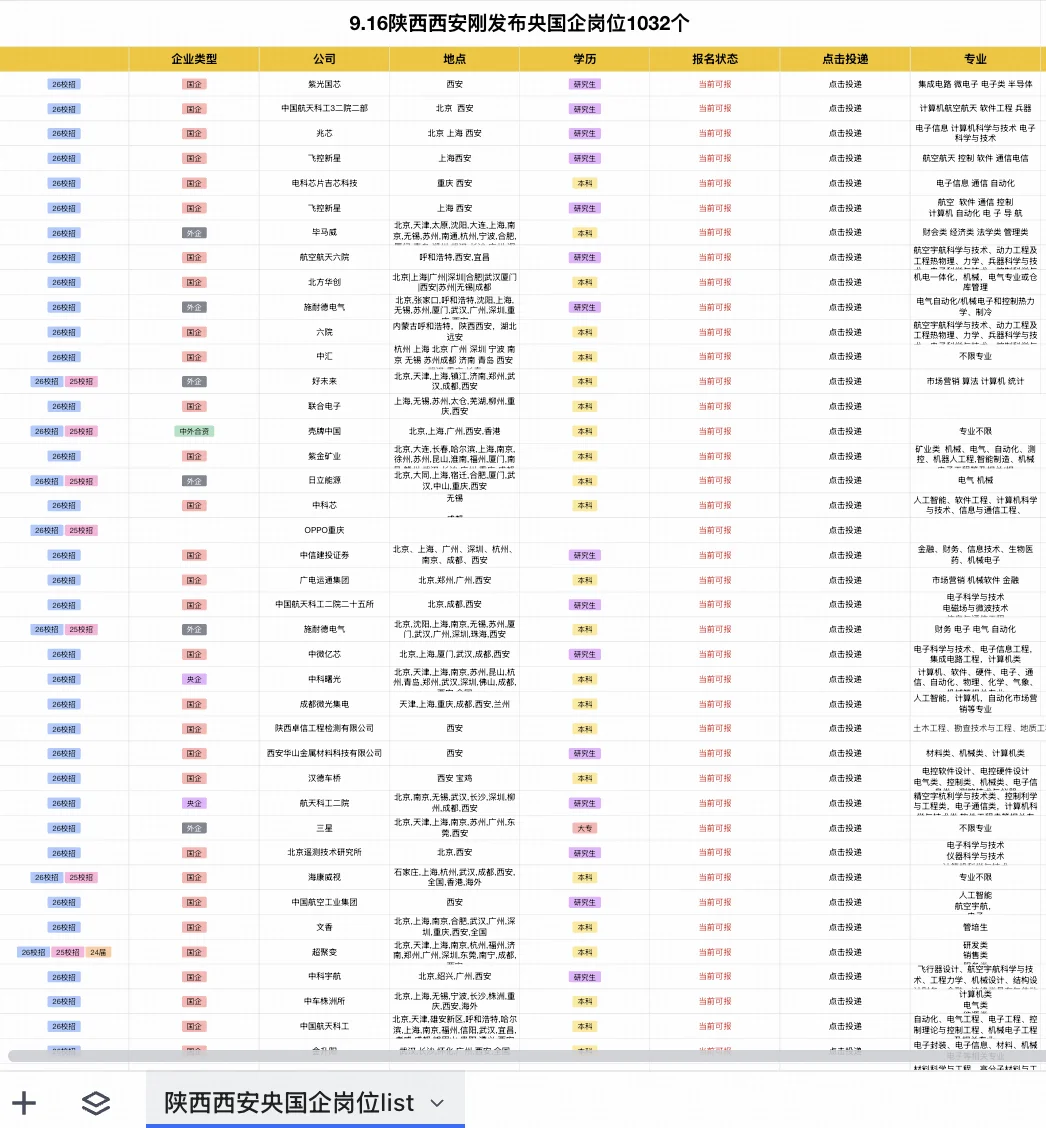Open 点击投递 link in 壳牌中国 row

(845, 431)
